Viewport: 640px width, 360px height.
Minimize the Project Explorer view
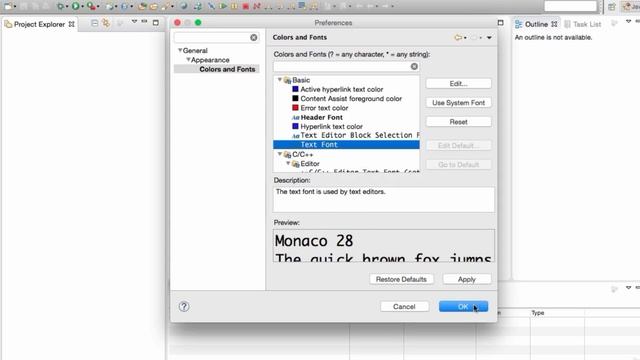144,21
